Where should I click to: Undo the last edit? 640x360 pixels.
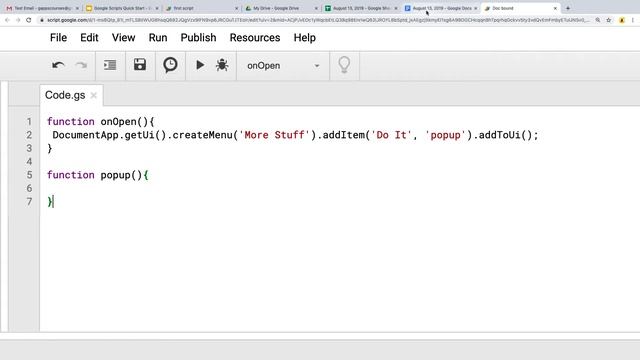point(58,65)
